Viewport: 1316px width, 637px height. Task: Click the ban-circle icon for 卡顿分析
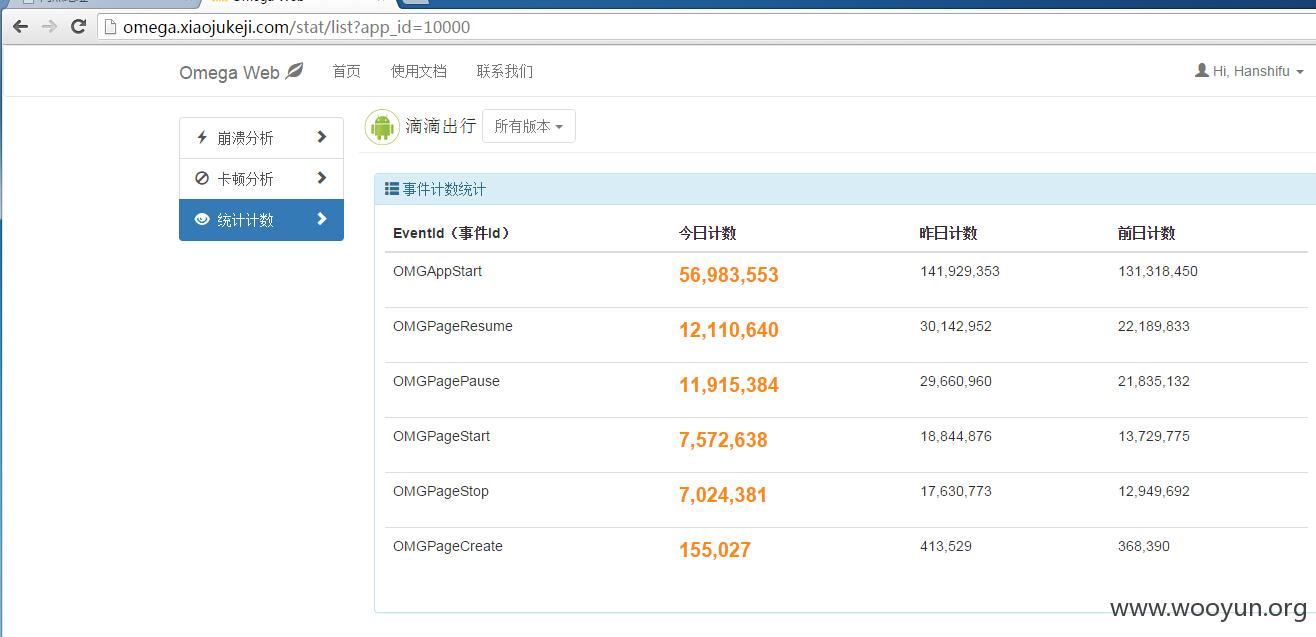(x=202, y=178)
